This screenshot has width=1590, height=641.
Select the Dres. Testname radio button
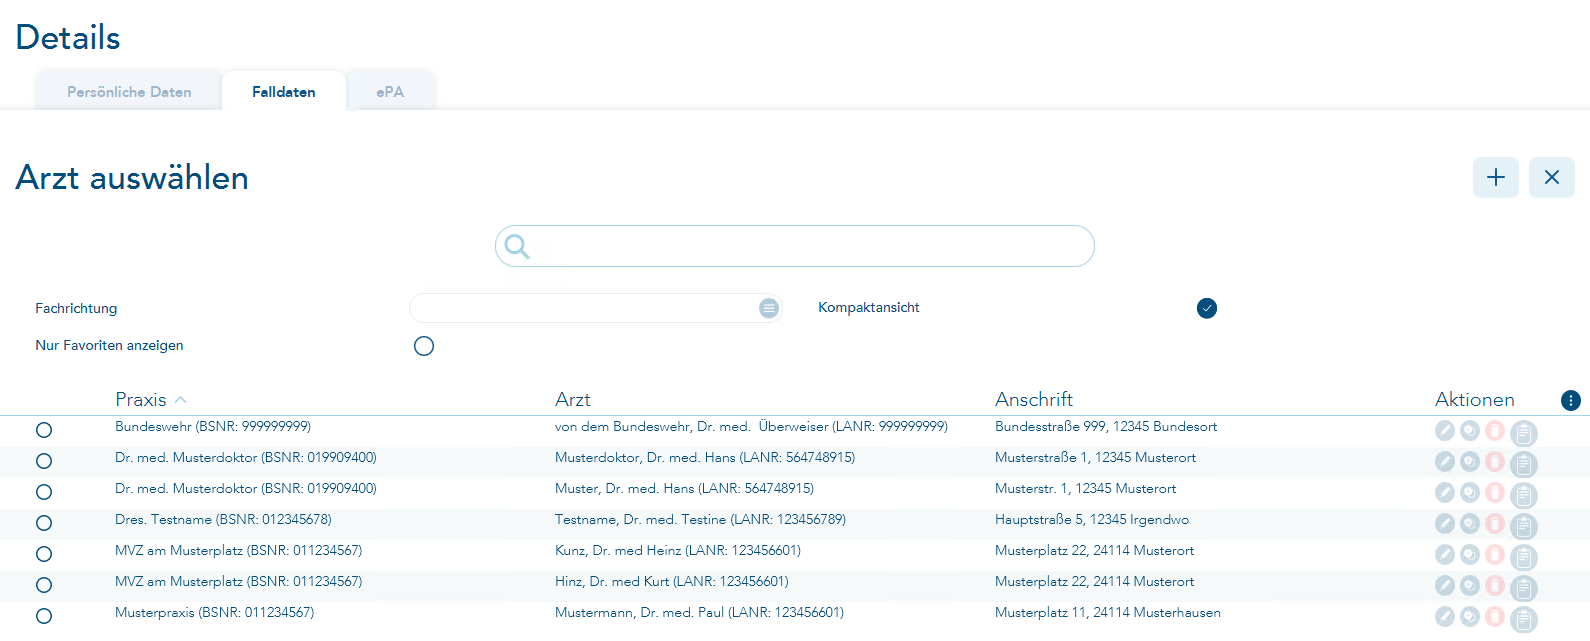coord(44,523)
